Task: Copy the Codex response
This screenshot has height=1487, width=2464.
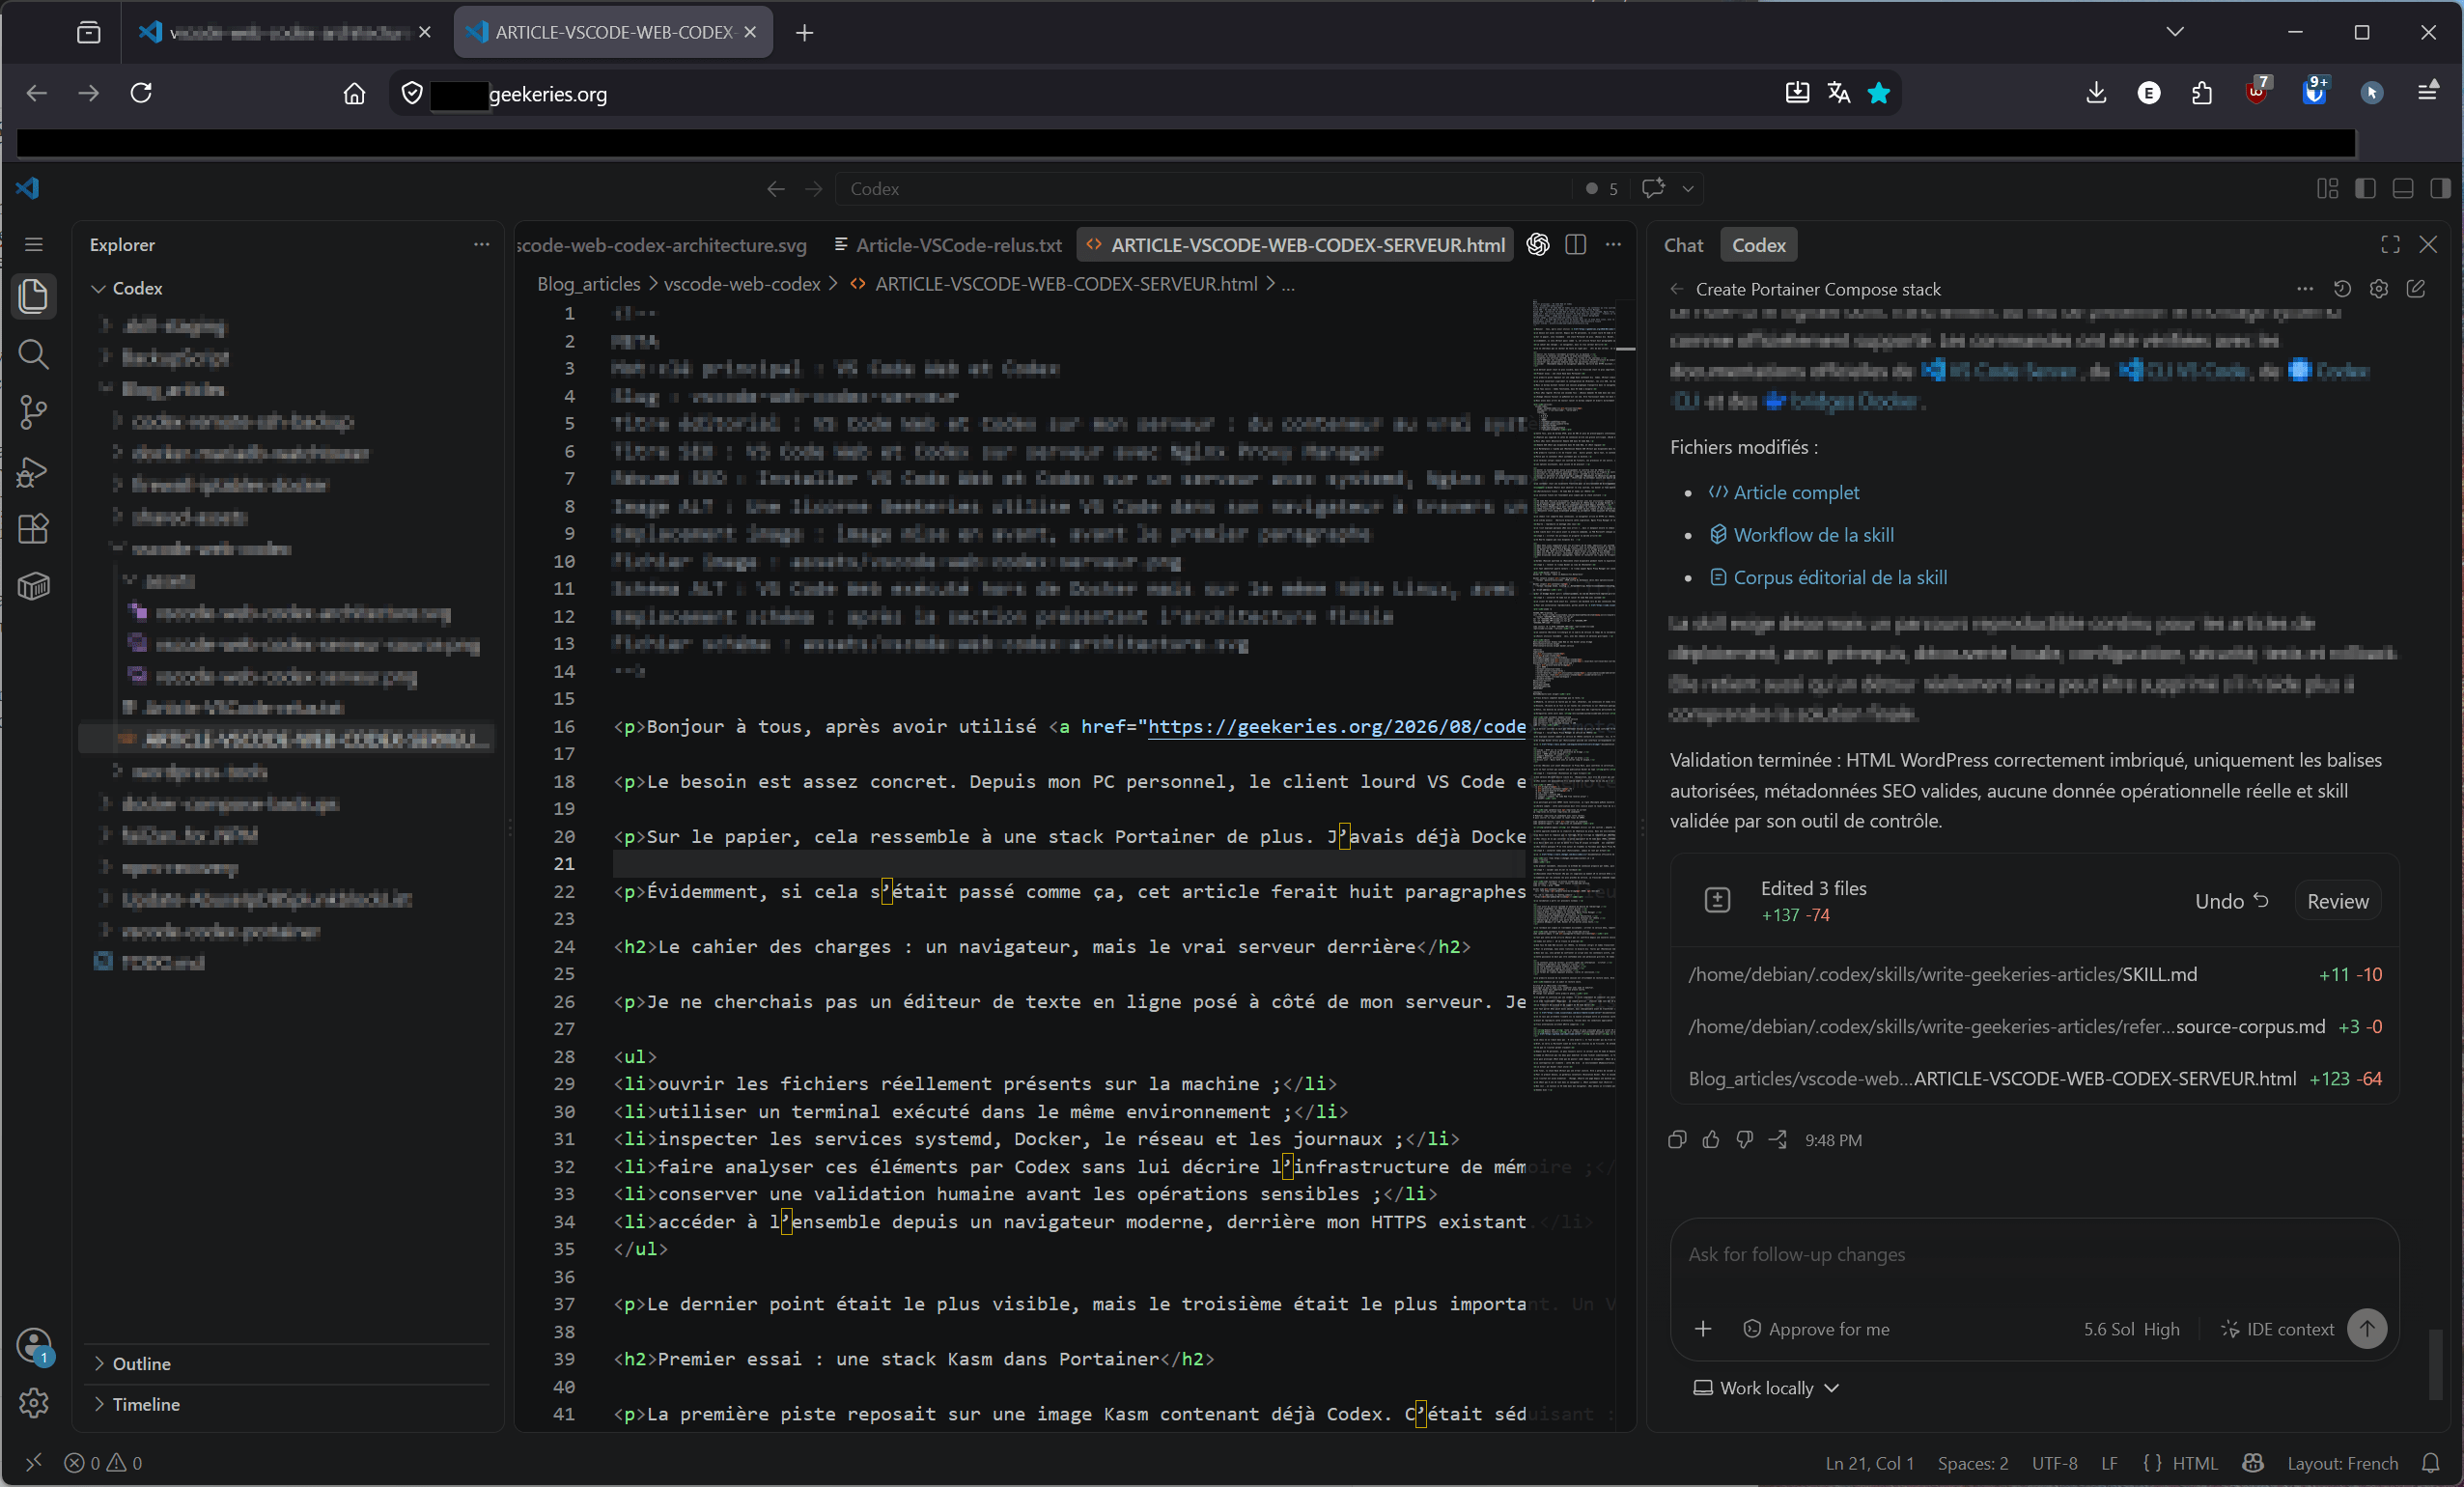Action: pos(1677,1140)
